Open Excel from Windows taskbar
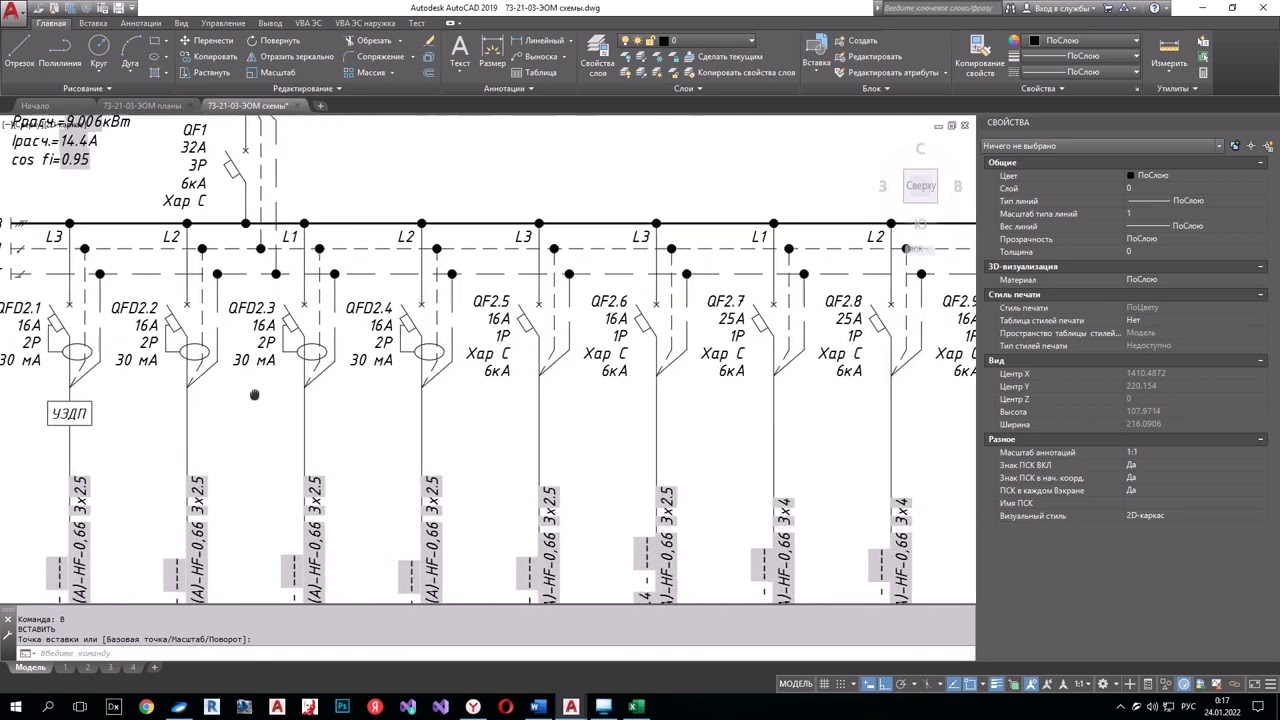 coord(635,707)
